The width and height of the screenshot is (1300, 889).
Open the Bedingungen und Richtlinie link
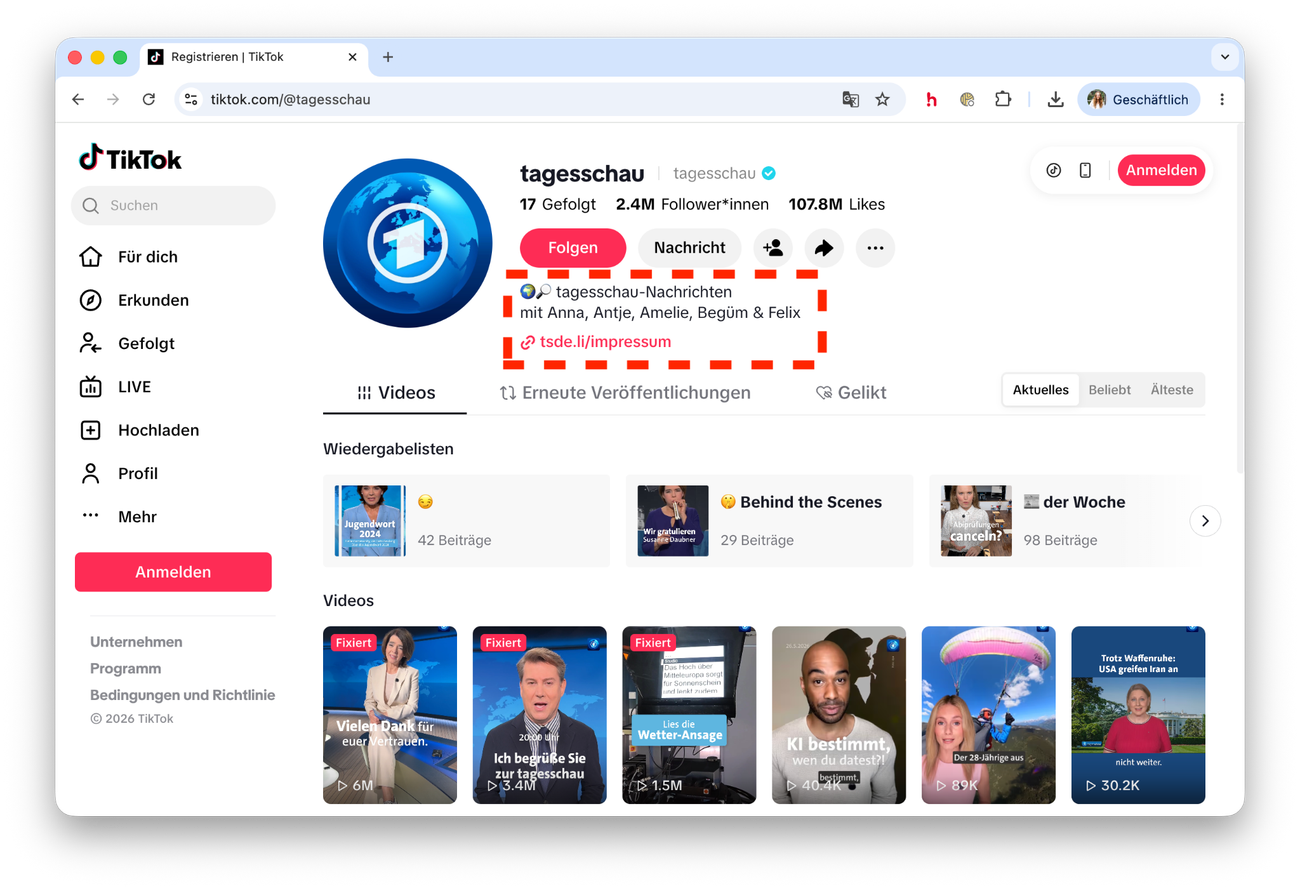pyautogui.click(x=183, y=695)
